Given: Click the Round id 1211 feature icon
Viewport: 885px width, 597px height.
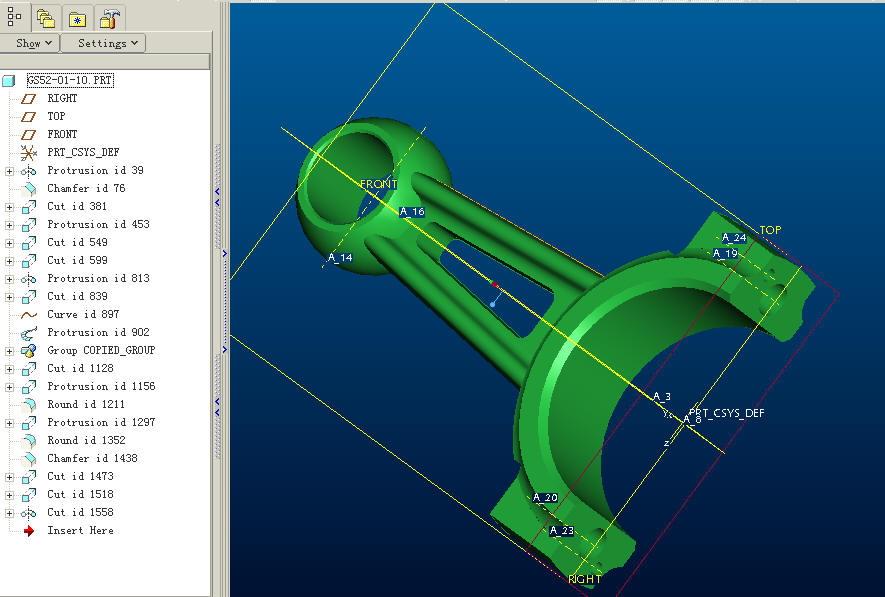Looking at the screenshot, I should click(x=29, y=405).
